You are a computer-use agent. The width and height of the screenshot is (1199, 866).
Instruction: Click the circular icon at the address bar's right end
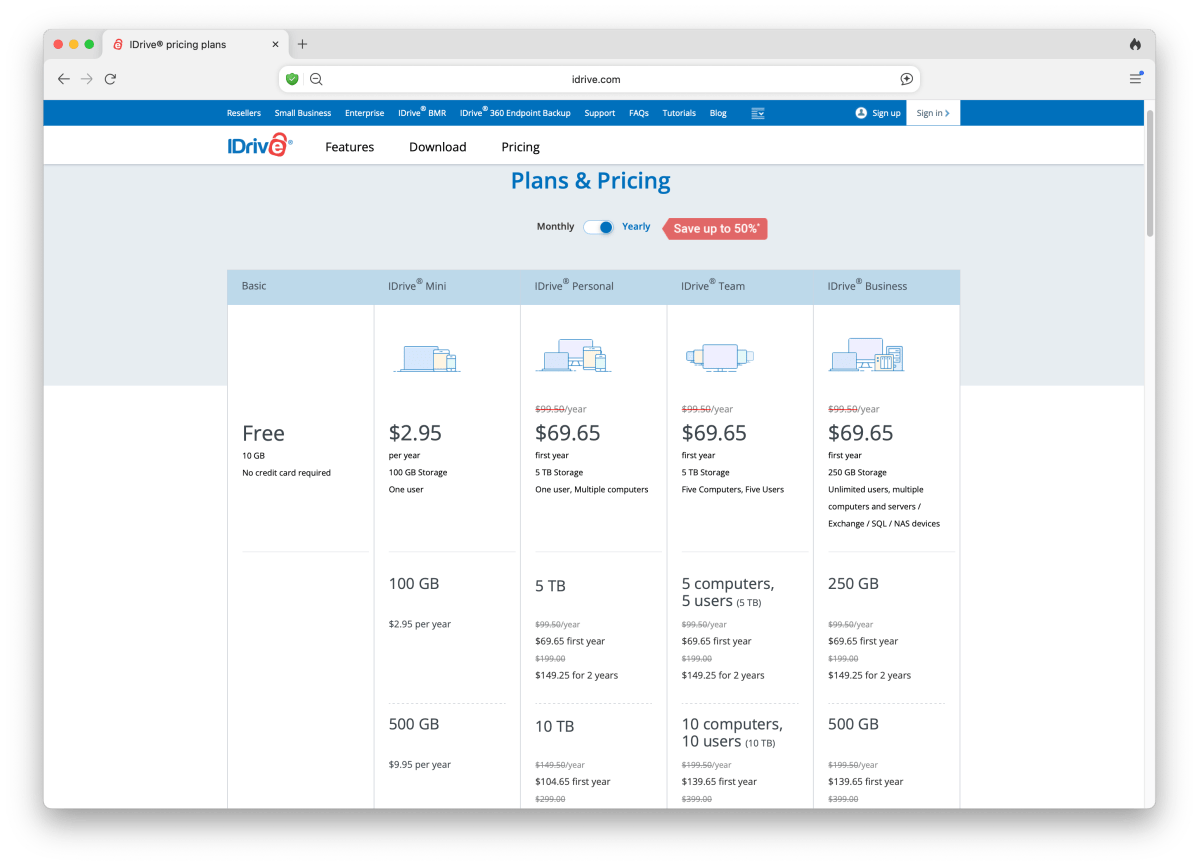(906, 79)
